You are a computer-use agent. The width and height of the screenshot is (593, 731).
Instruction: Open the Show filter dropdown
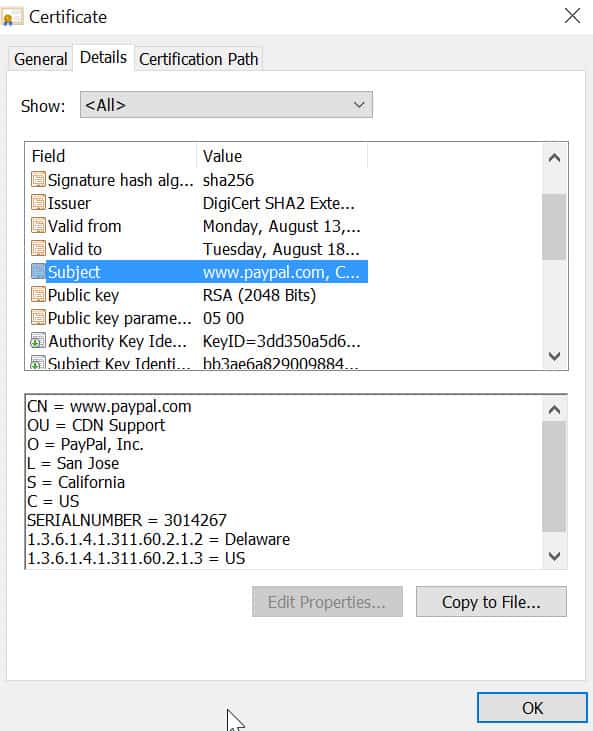pyautogui.click(x=226, y=105)
